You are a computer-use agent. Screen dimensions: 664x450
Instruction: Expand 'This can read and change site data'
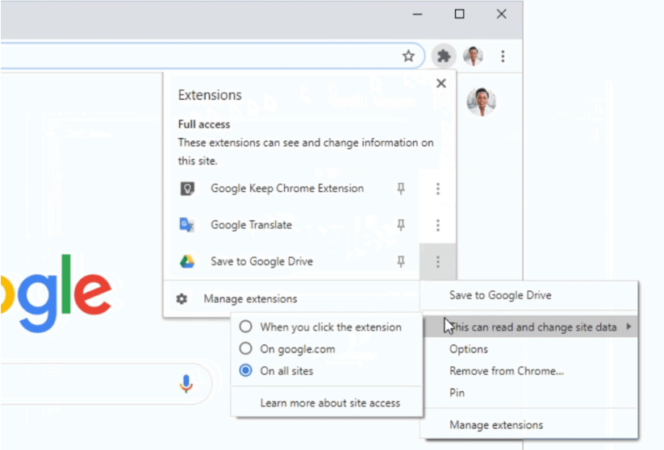click(532, 327)
